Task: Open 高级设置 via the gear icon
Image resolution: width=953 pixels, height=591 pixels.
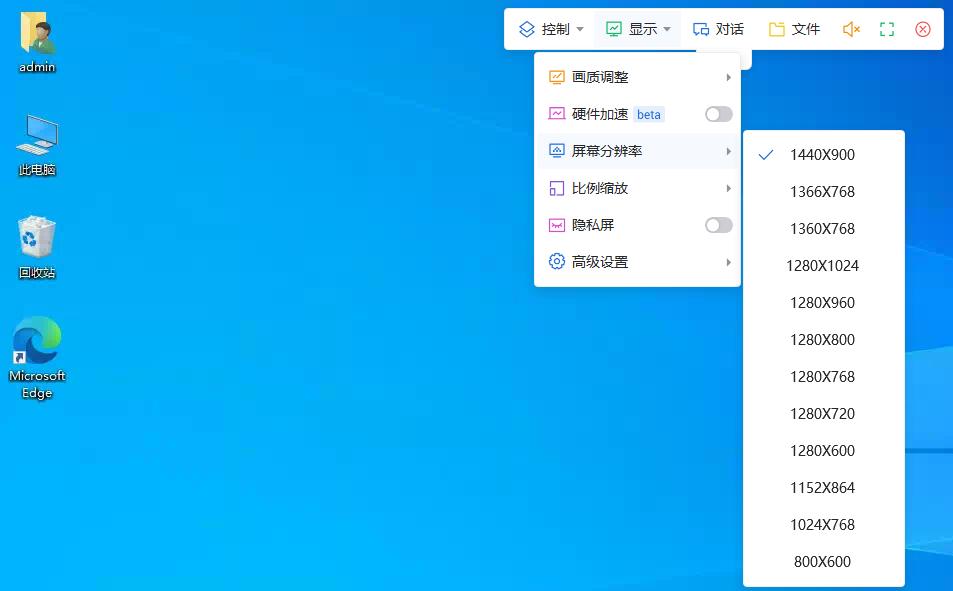Action: click(556, 261)
